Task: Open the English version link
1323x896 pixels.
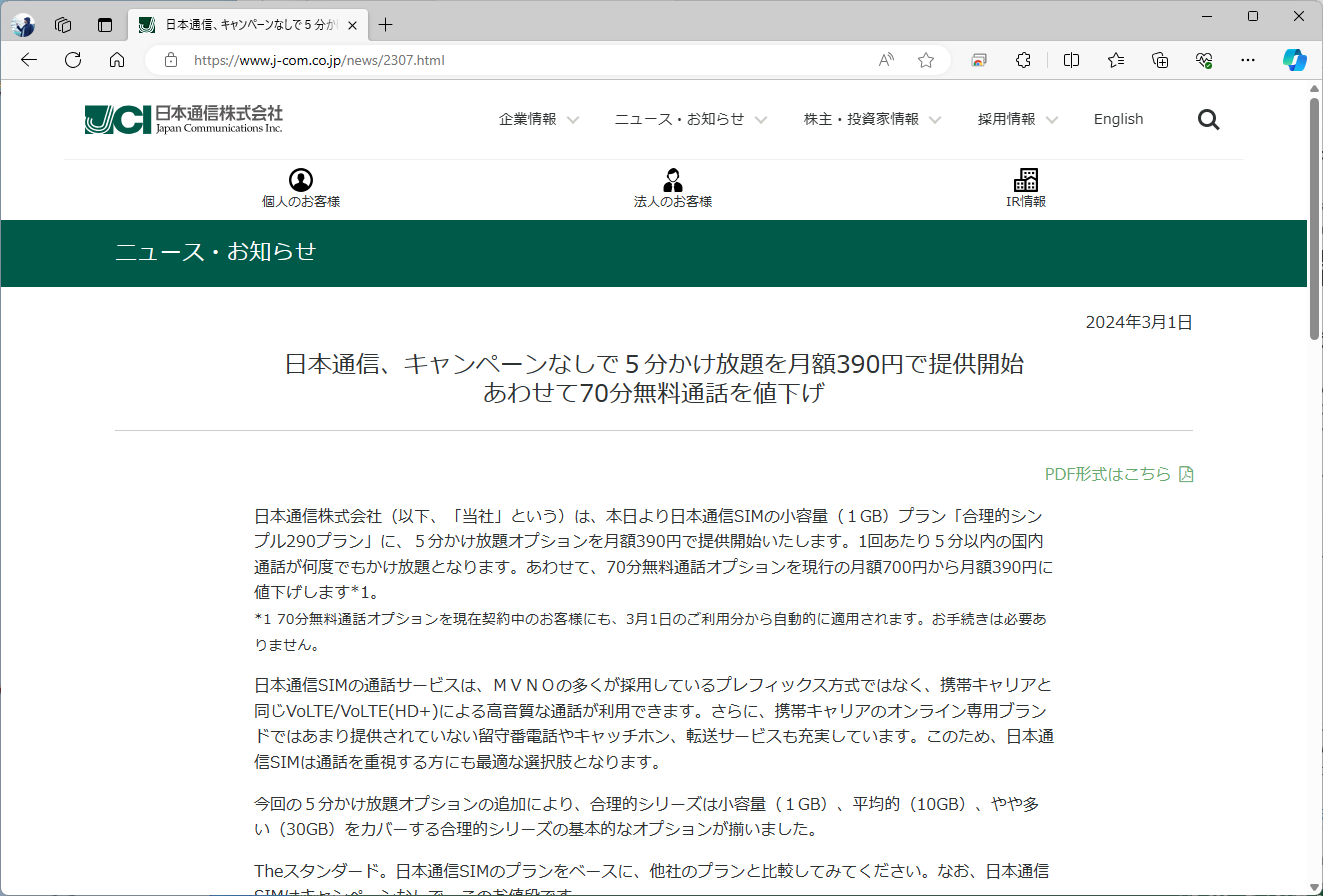Action: click(x=1118, y=118)
